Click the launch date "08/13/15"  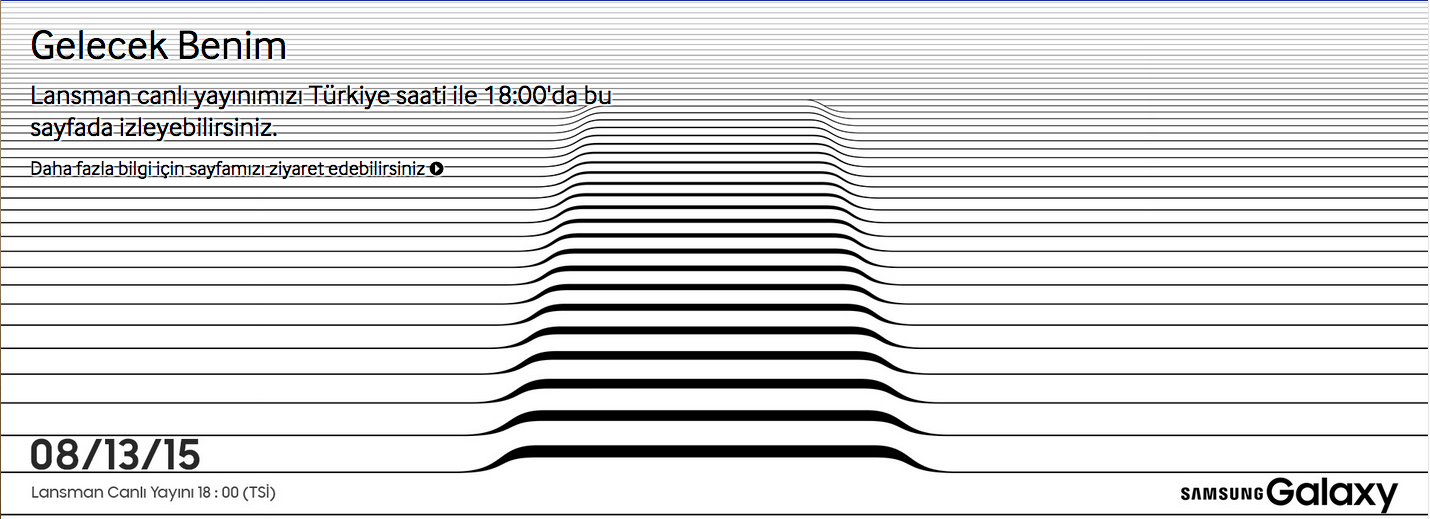tap(116, 455)
